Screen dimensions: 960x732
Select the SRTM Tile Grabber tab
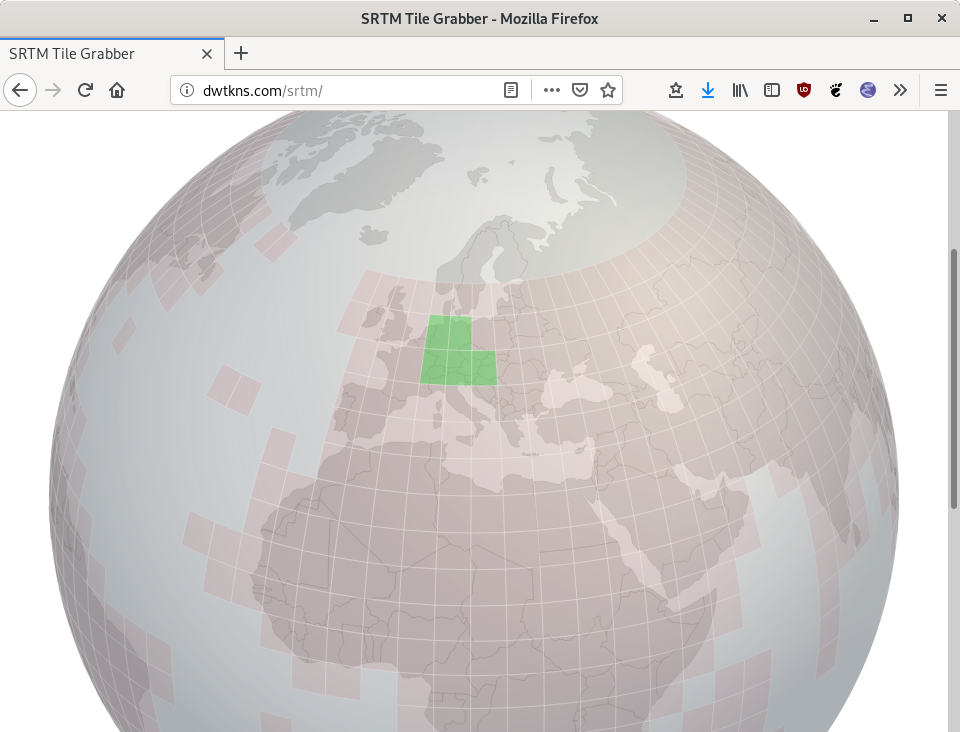pyautogui.click(x=112, y=54)
